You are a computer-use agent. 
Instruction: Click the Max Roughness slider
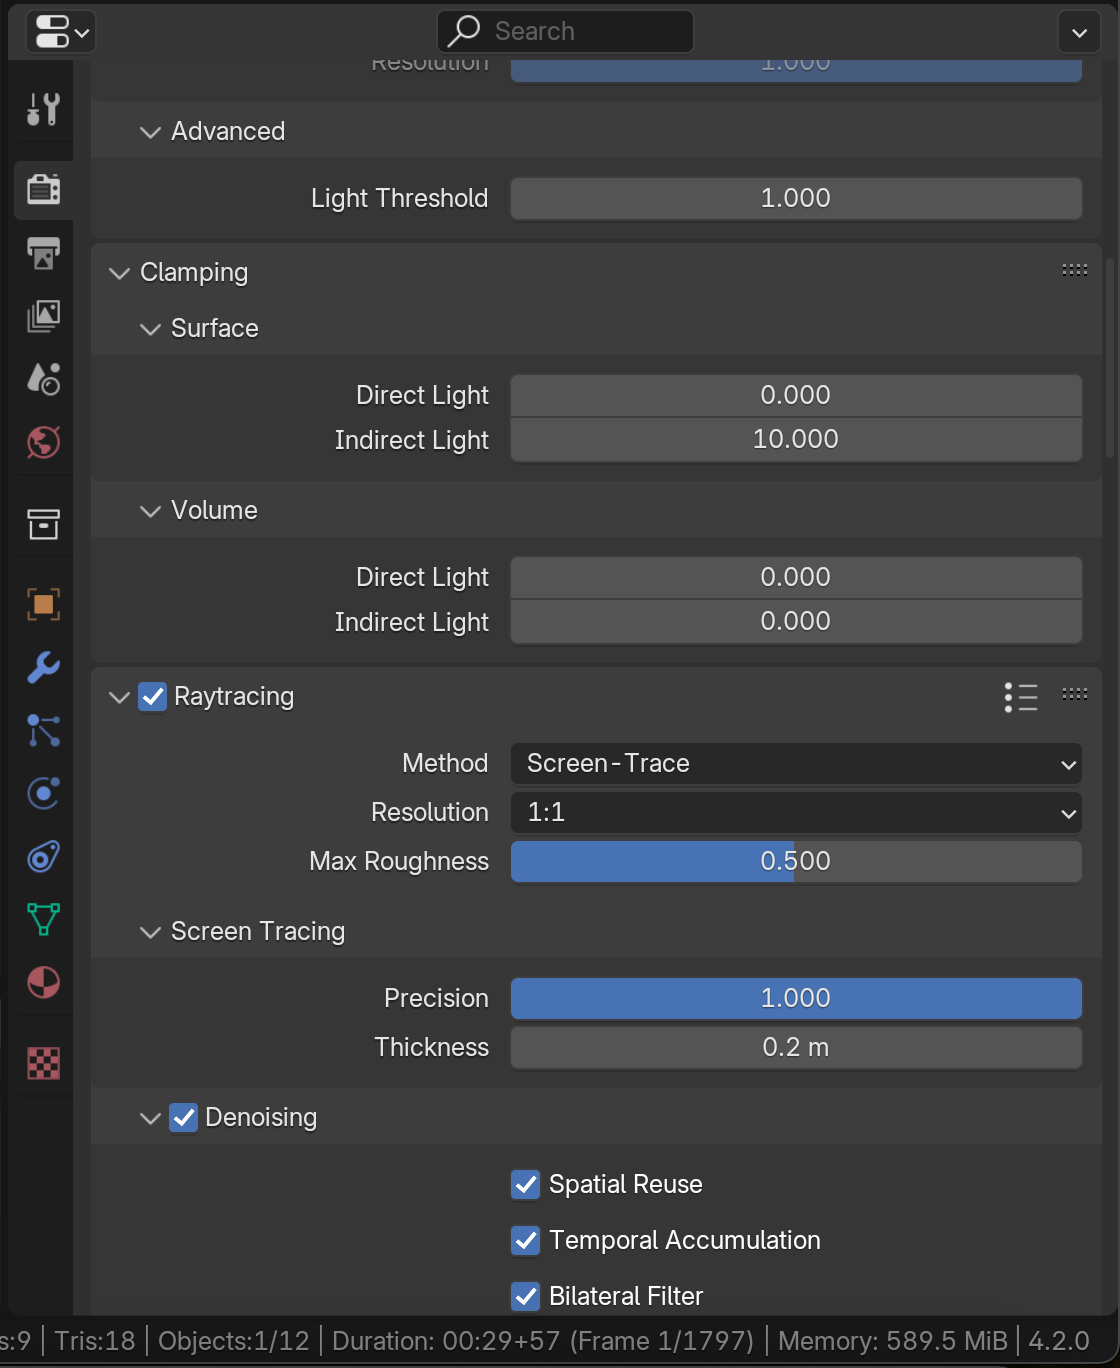[796, 862]
